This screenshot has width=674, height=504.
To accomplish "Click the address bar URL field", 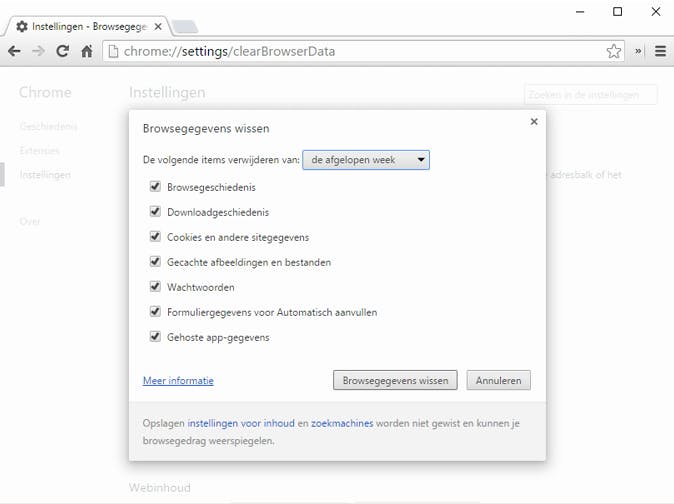I will coord(360,51).
